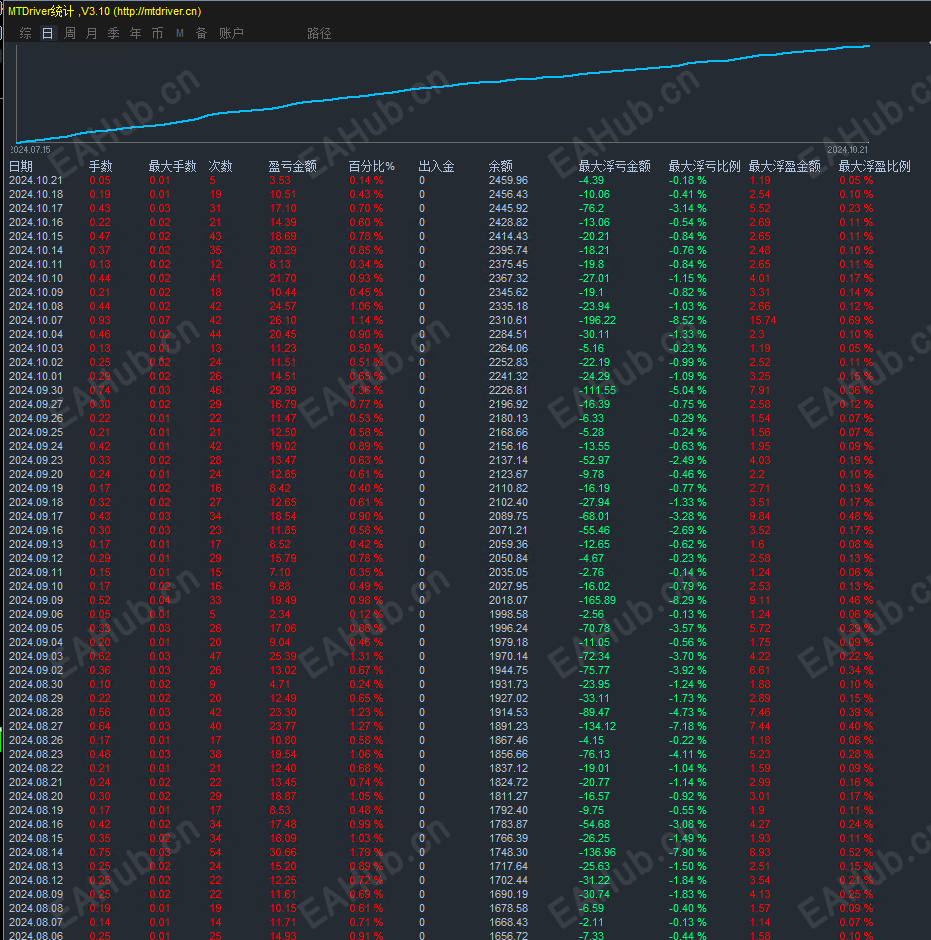Screen dimensions: 931x940
Task: Switch to the 综 summary tab
Action: (25, 34)
